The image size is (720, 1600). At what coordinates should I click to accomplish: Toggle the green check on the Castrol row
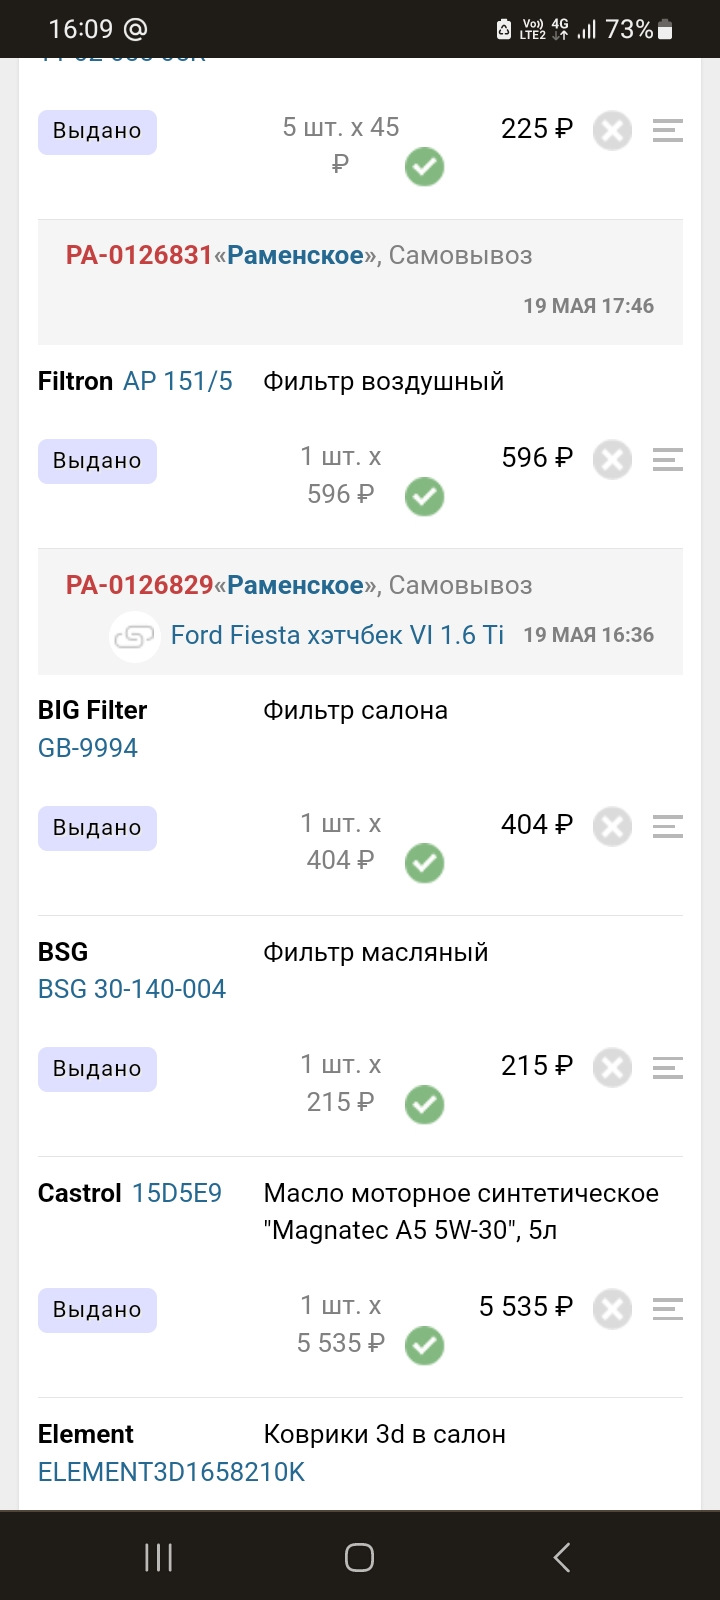pyautogui.click(x=424, y=1345)
